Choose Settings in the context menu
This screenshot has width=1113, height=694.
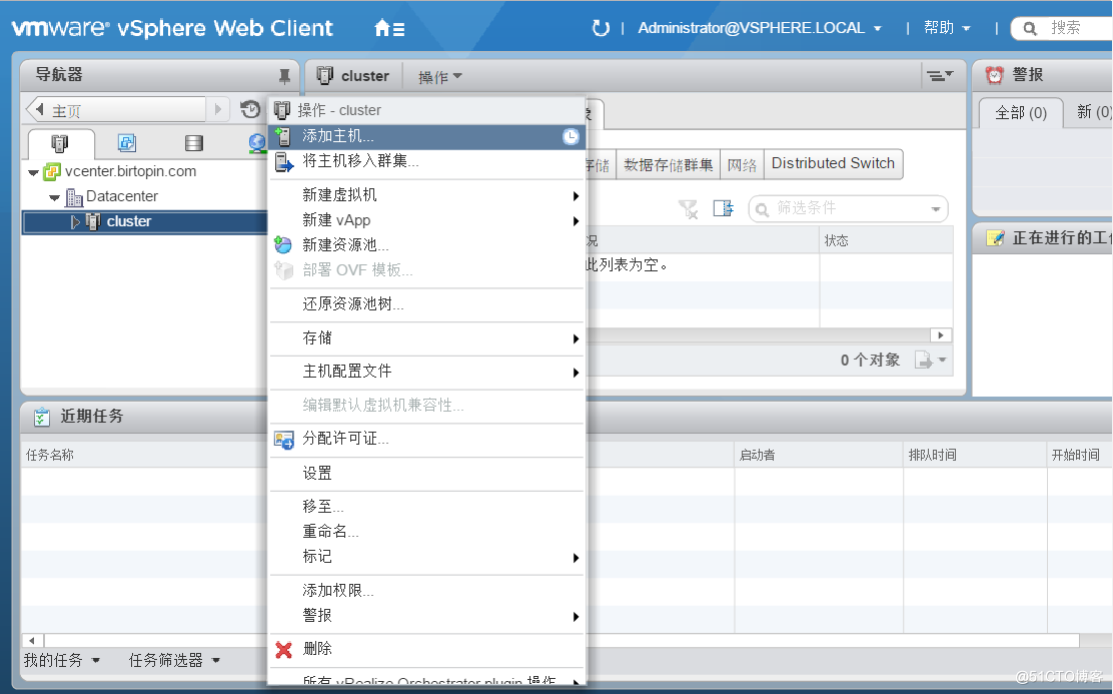click(427, 473)
